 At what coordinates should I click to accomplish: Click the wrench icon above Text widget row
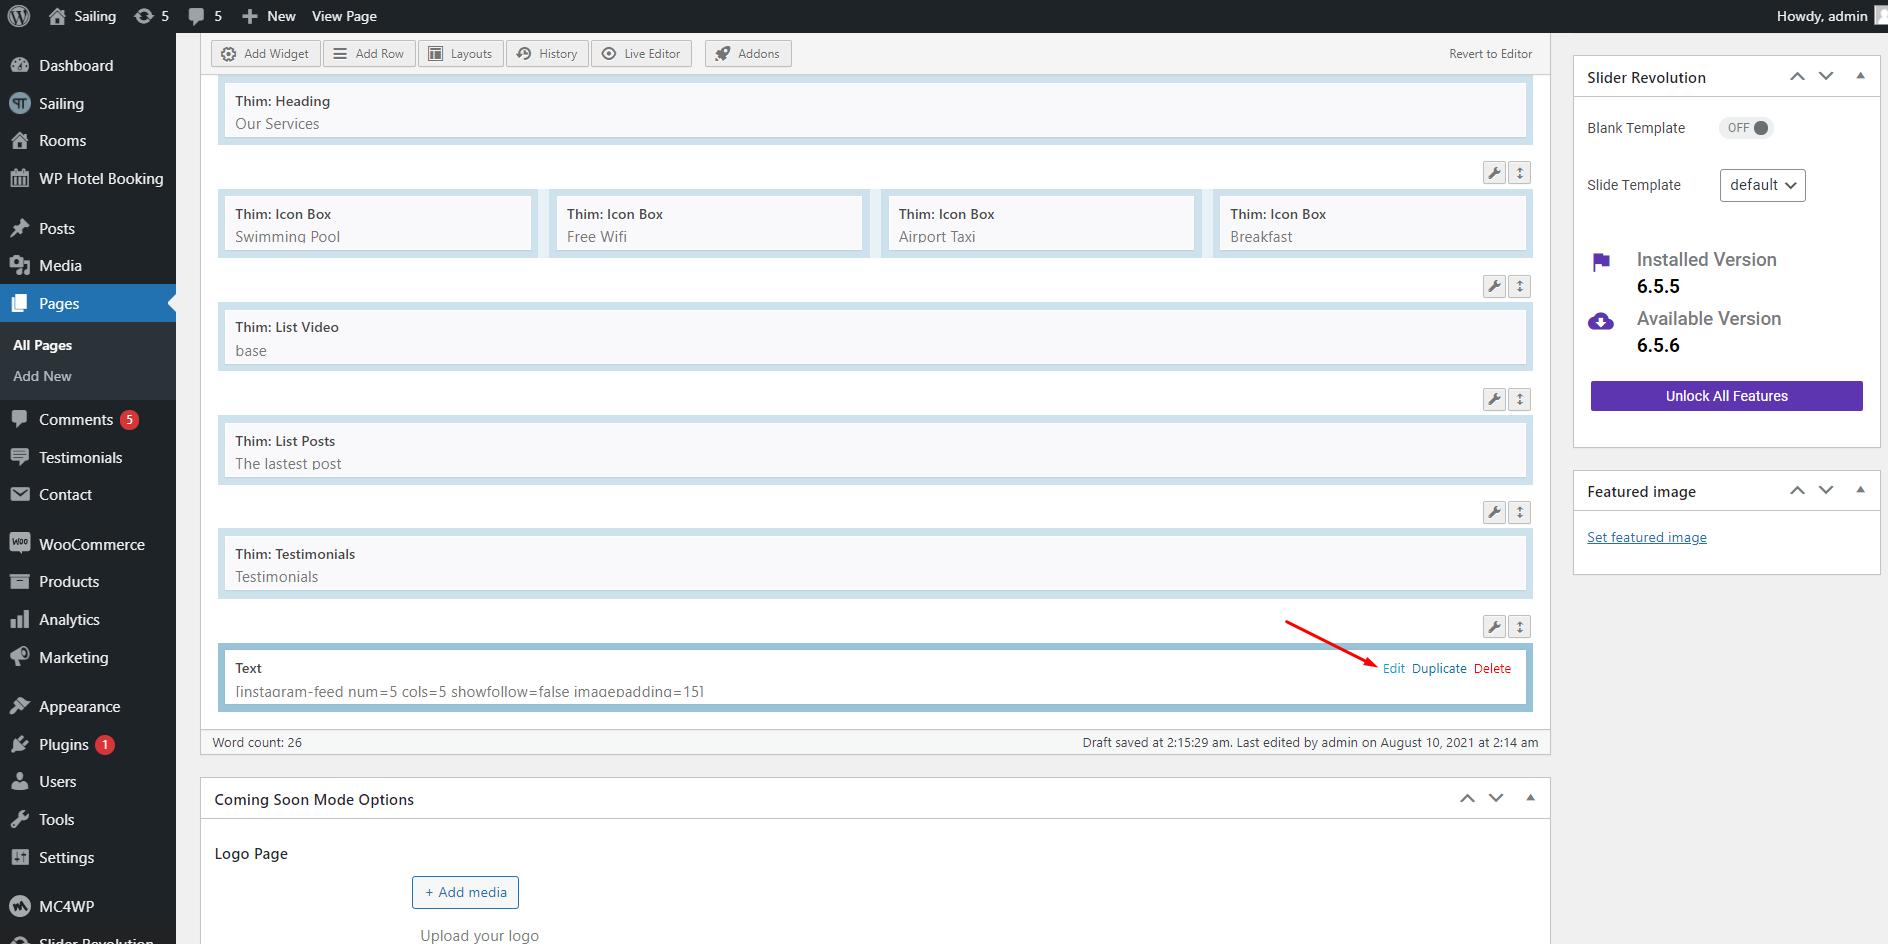click(x=1494, y=627)
